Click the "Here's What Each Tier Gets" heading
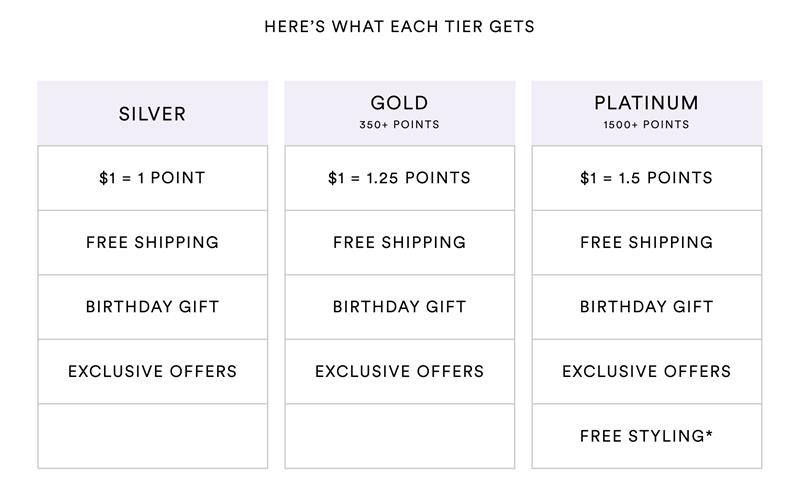The height and width of the screenshot is (499, 800). [x=399, y=27]
